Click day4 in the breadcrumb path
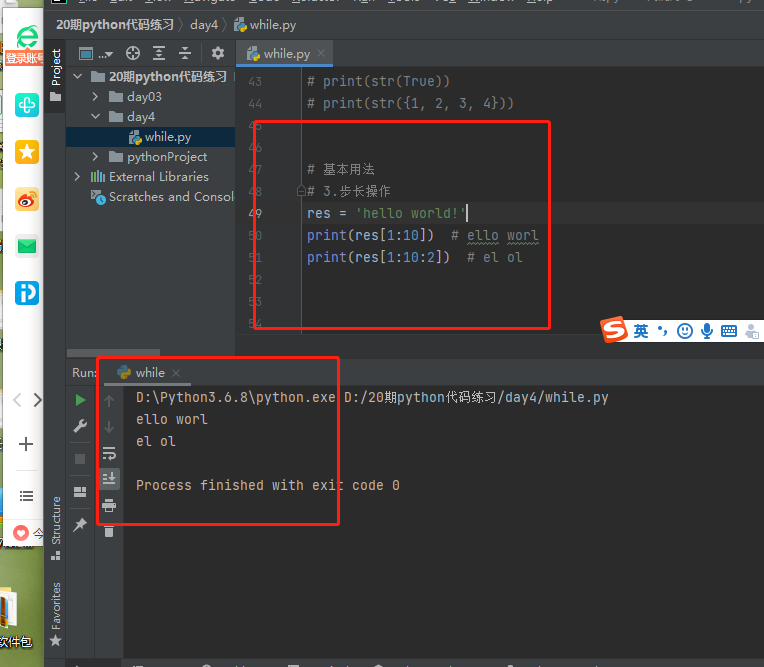This screenshot has height=667, width=764. point(204,25)
